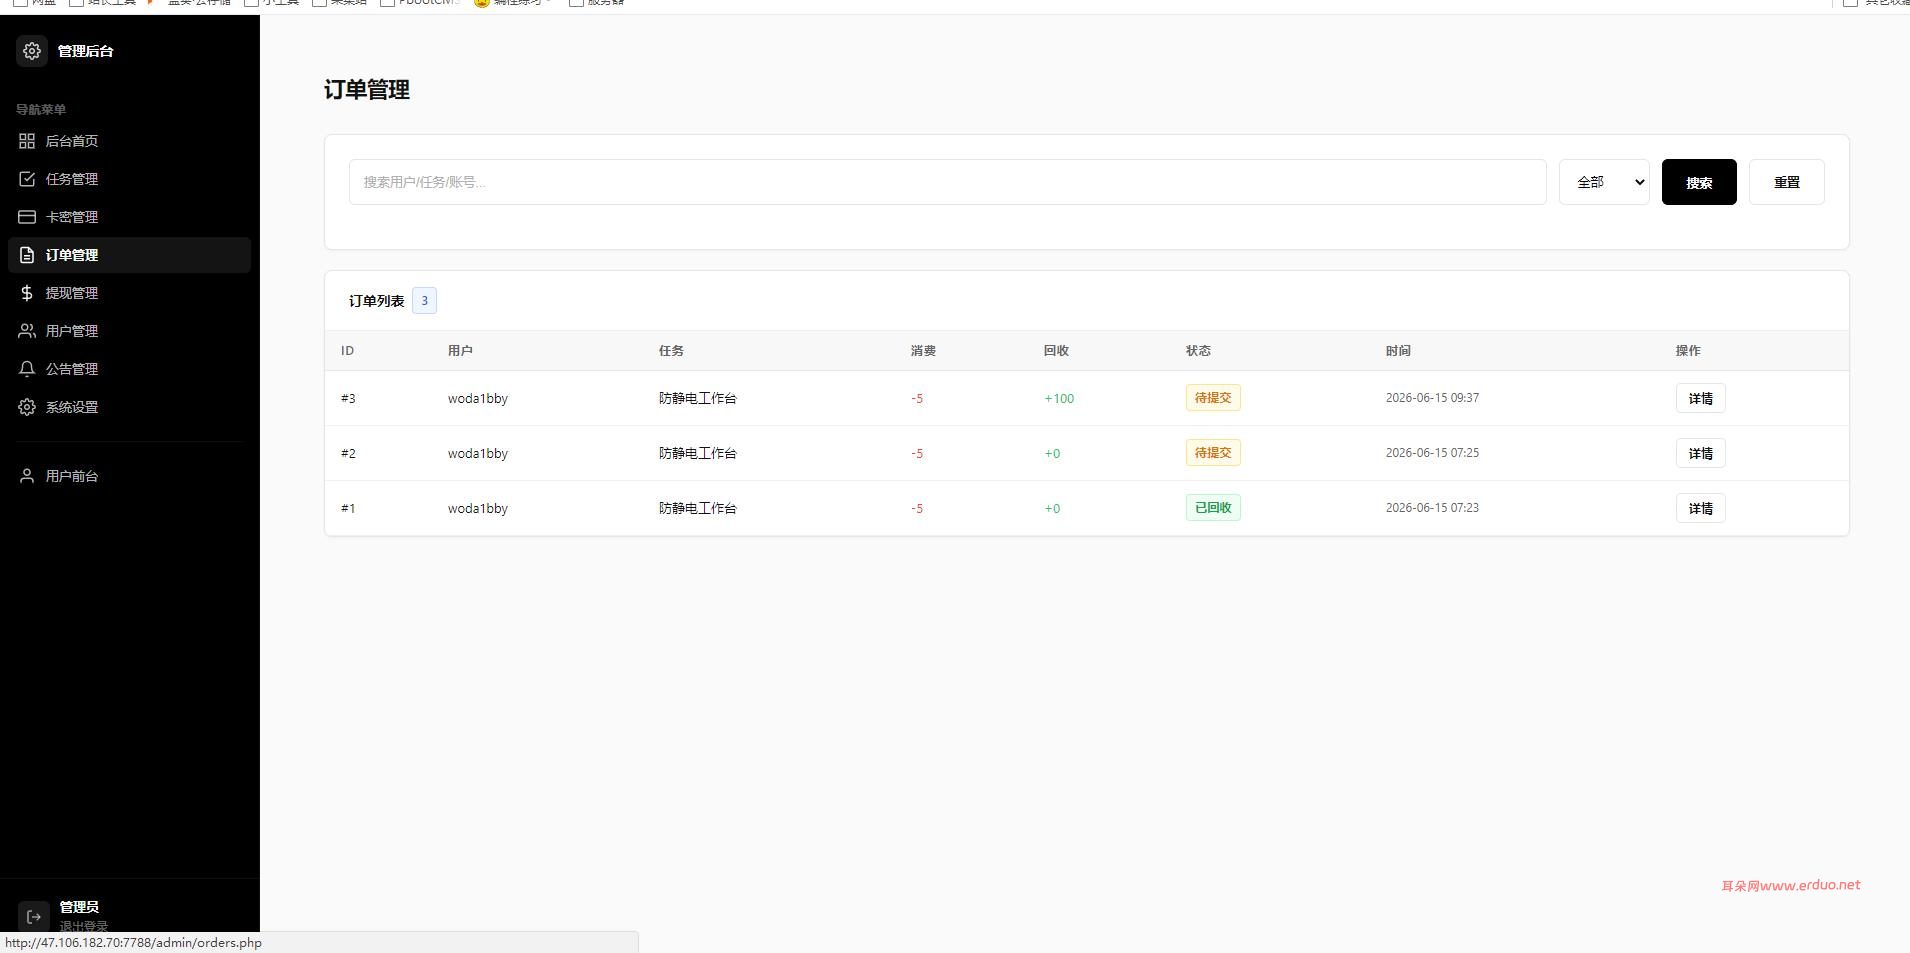The width and height of the screenshot is (1910, 953).
Task: Open 系统设置 page
Action: click(129, 407)
